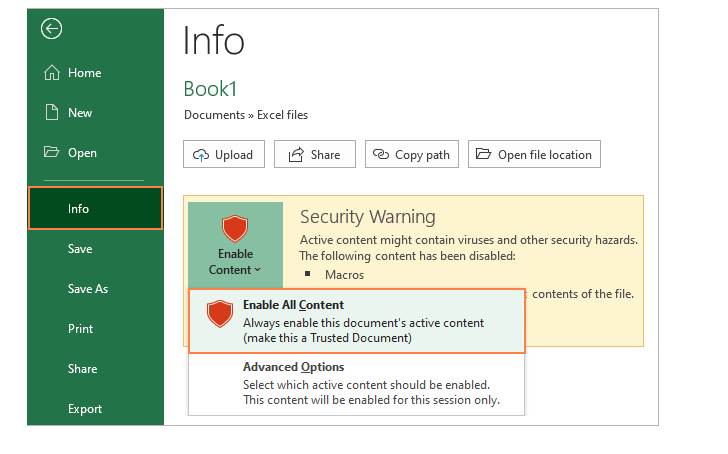Click Open file location folder button
The width and height of the screenshot is (728, 454).
click(x=534, y=155)
